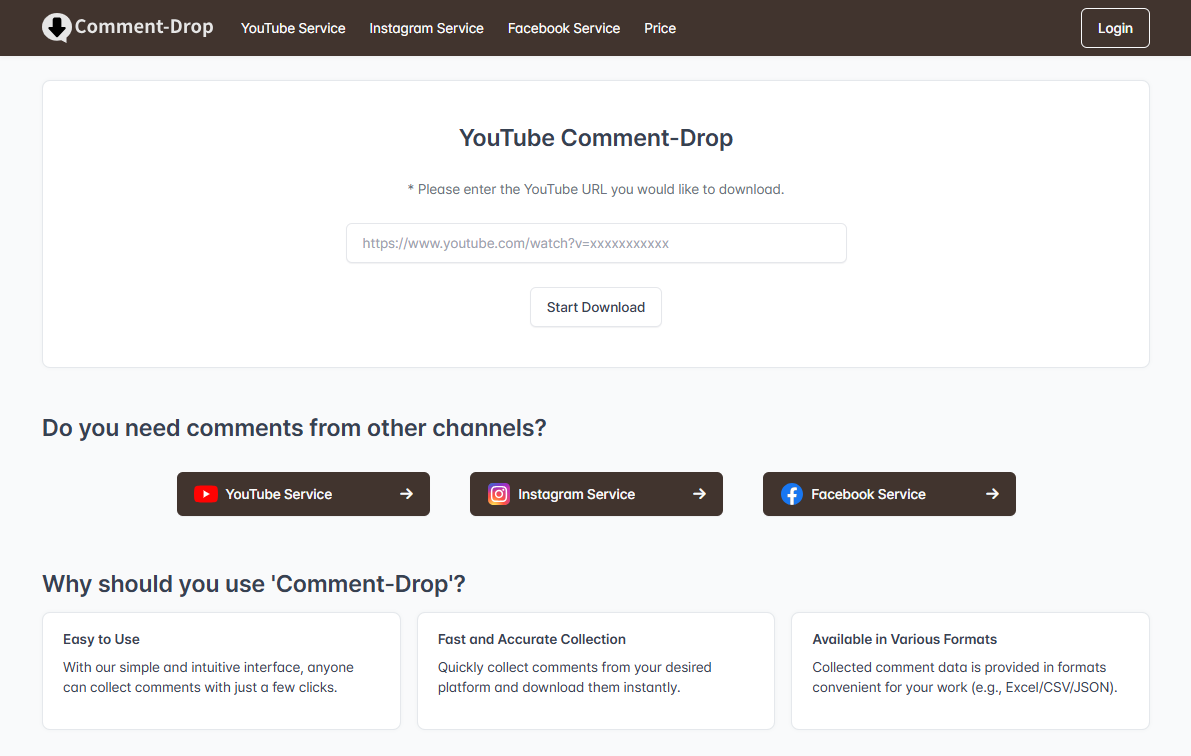Click the 'Why should you use Comment-Drop' heading

click(x=254, y=584)
